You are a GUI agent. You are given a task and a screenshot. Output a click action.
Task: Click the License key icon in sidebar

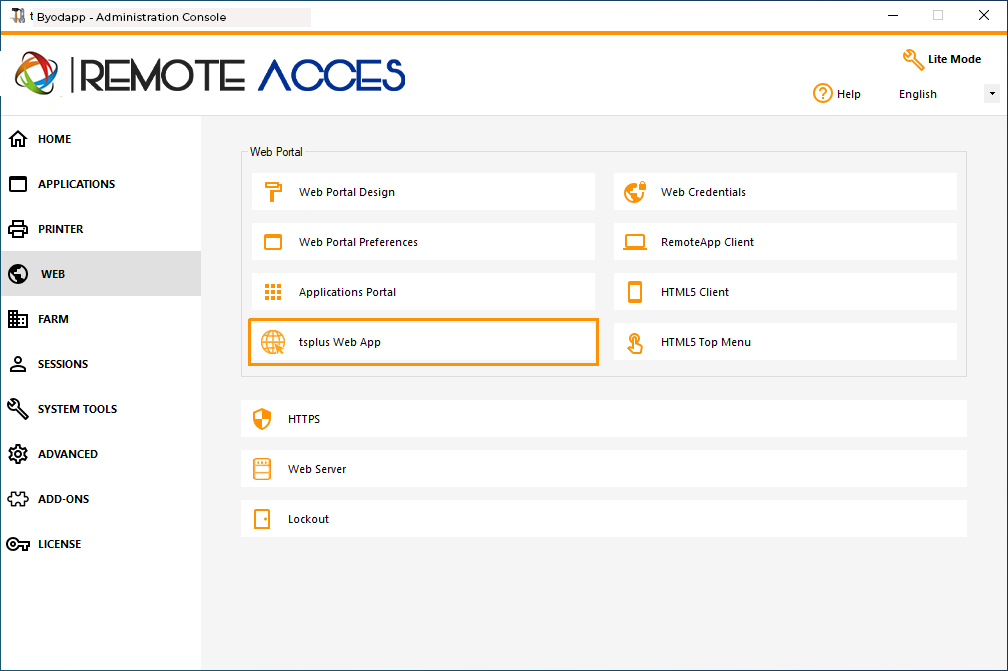18,544
